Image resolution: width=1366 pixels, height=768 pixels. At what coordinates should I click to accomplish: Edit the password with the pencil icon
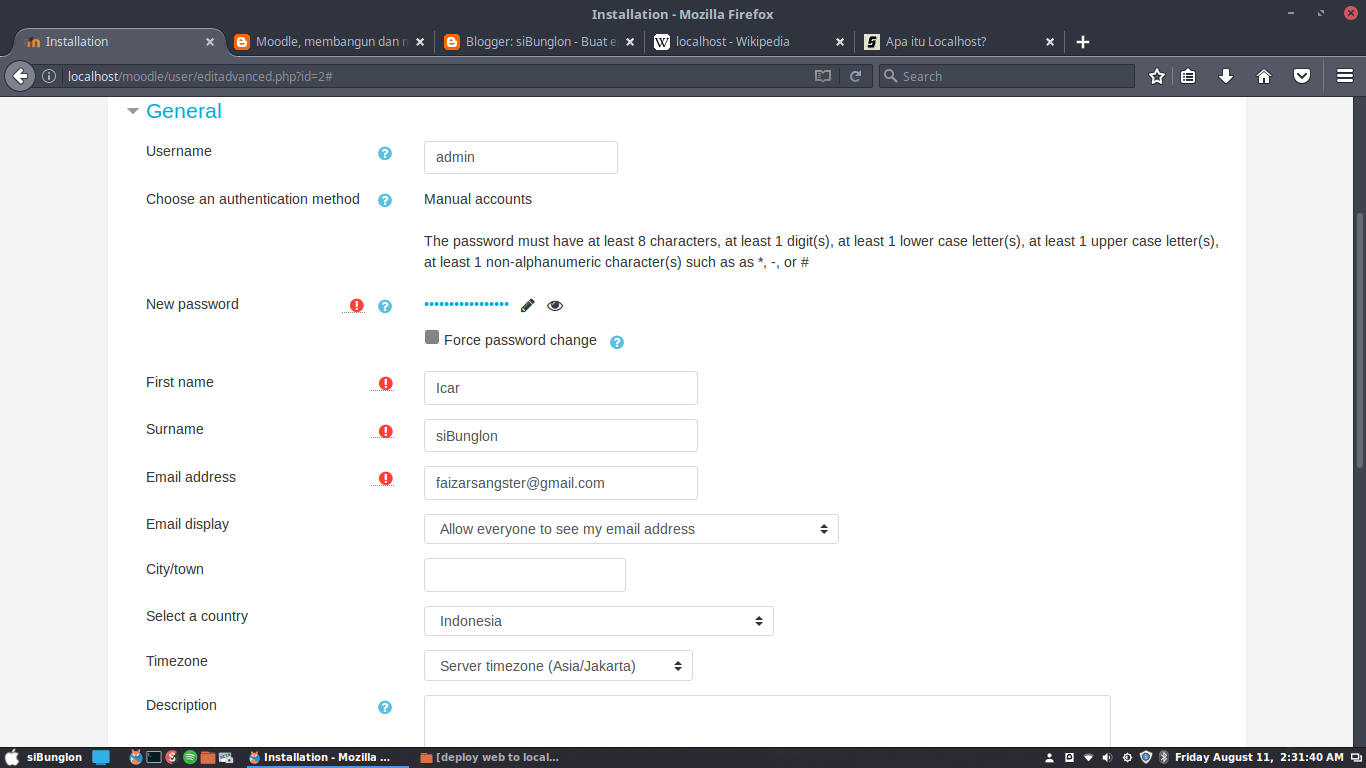[x=528, y=305]
